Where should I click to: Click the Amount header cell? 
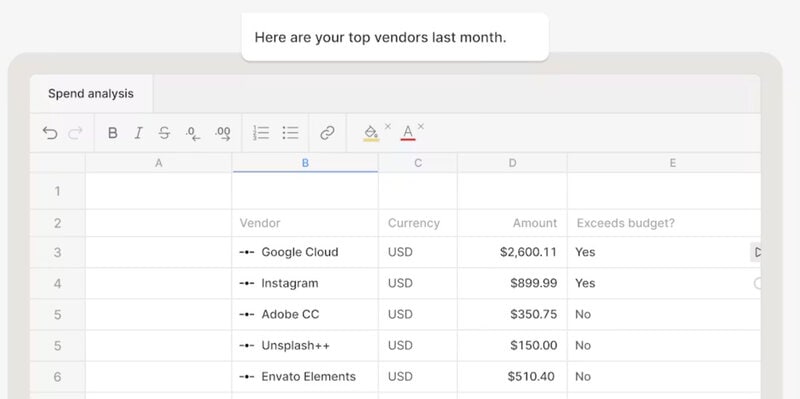512,223
